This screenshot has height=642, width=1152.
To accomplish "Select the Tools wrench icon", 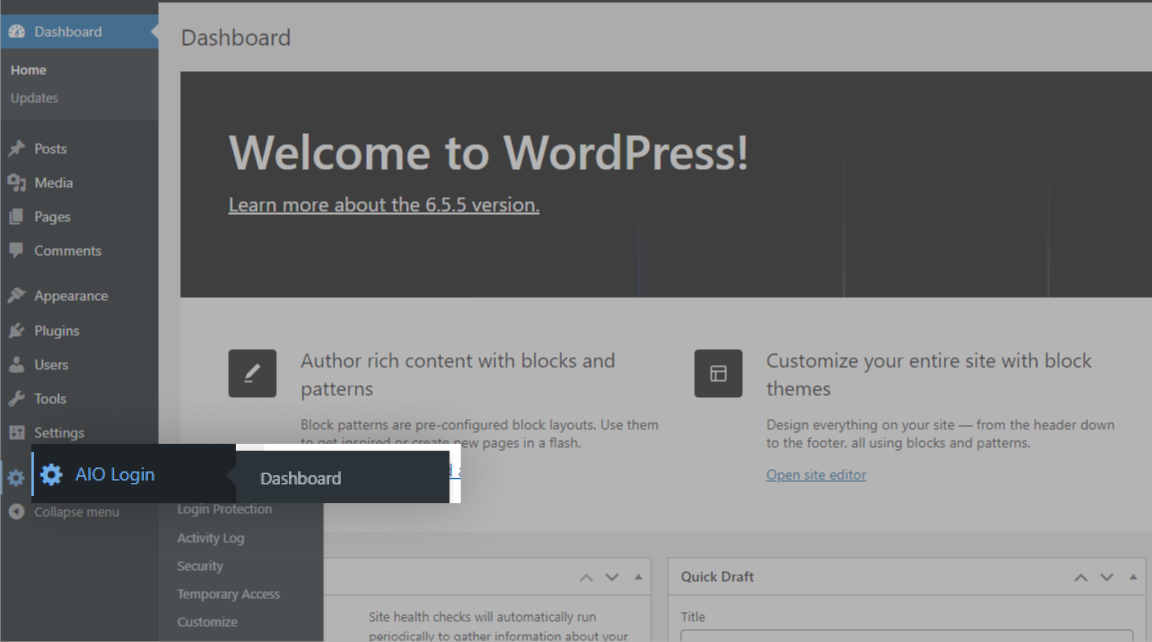I will (x=16, y=399).
